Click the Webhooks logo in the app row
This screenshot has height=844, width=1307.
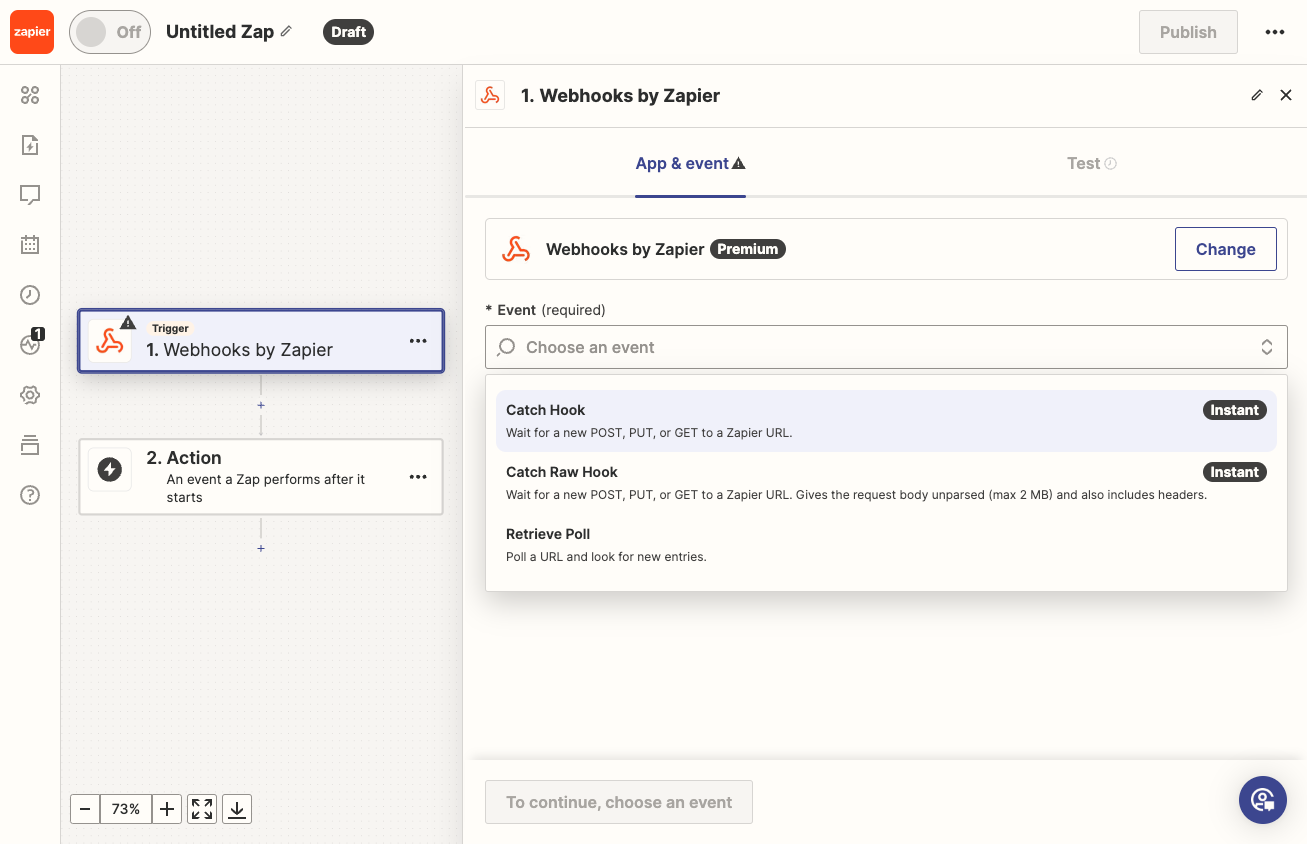click(x=516, y=249)
